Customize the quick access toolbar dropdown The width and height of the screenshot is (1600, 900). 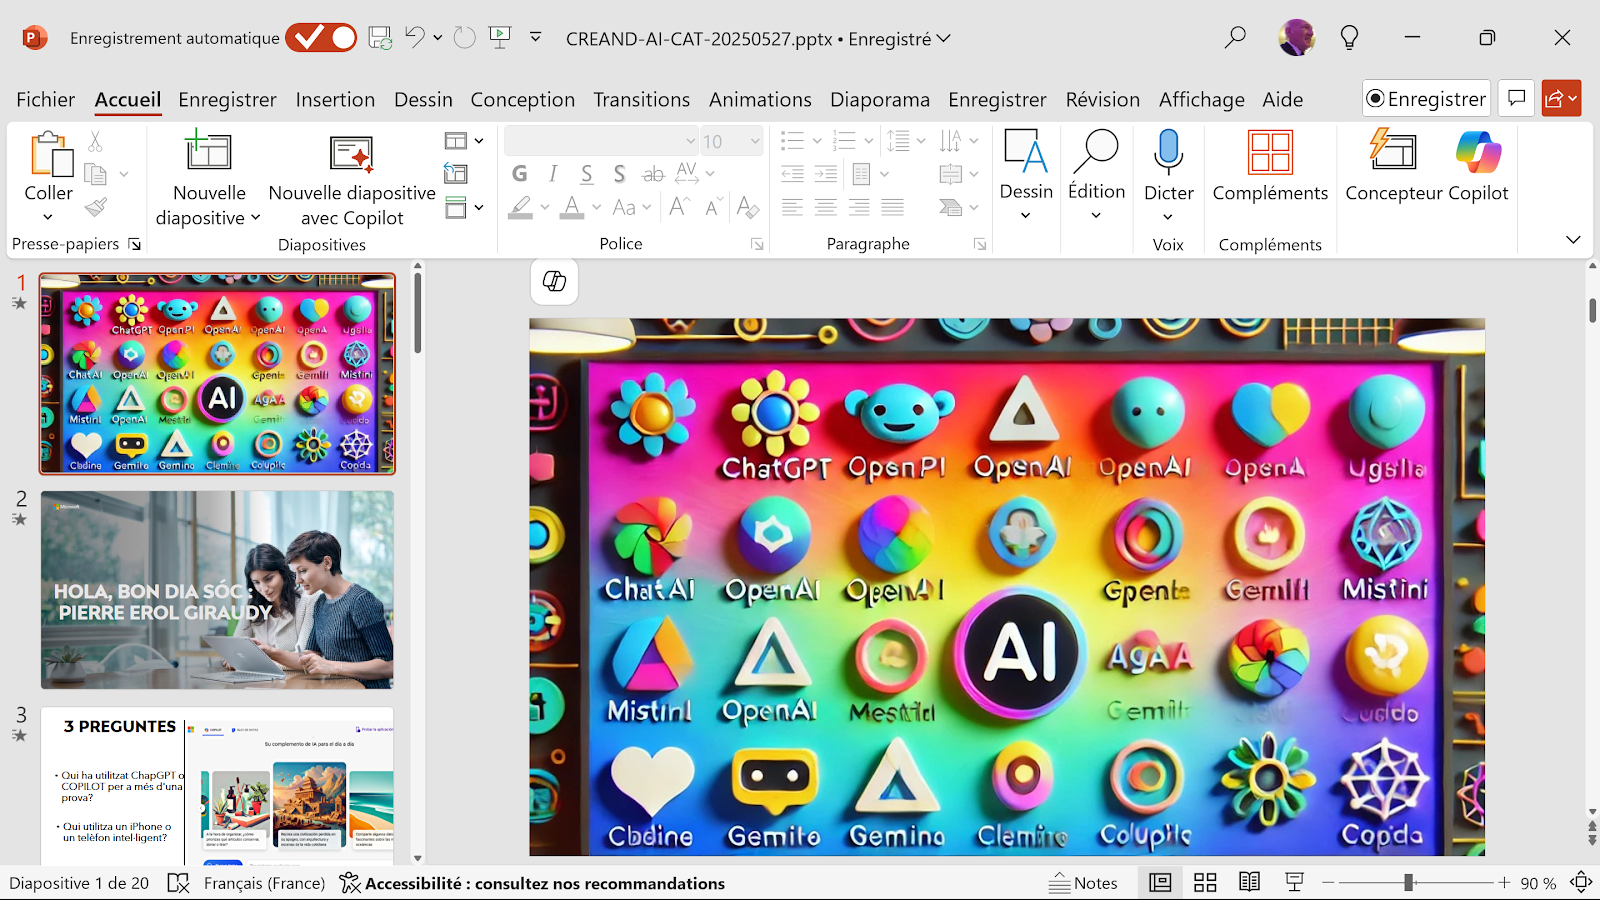pos(536,38)
